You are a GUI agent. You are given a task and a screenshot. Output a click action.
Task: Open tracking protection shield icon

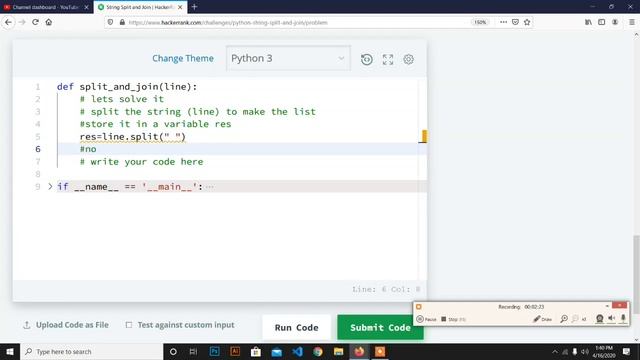tap(110, 22)
